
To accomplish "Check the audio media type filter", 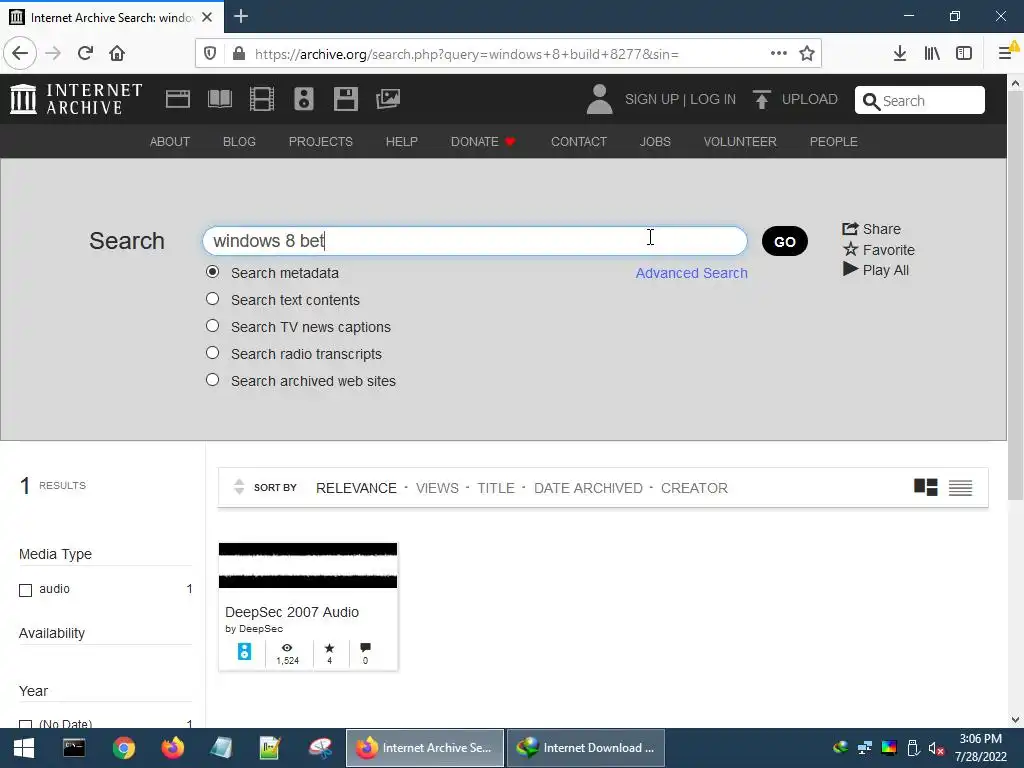I will coord(25,590).
